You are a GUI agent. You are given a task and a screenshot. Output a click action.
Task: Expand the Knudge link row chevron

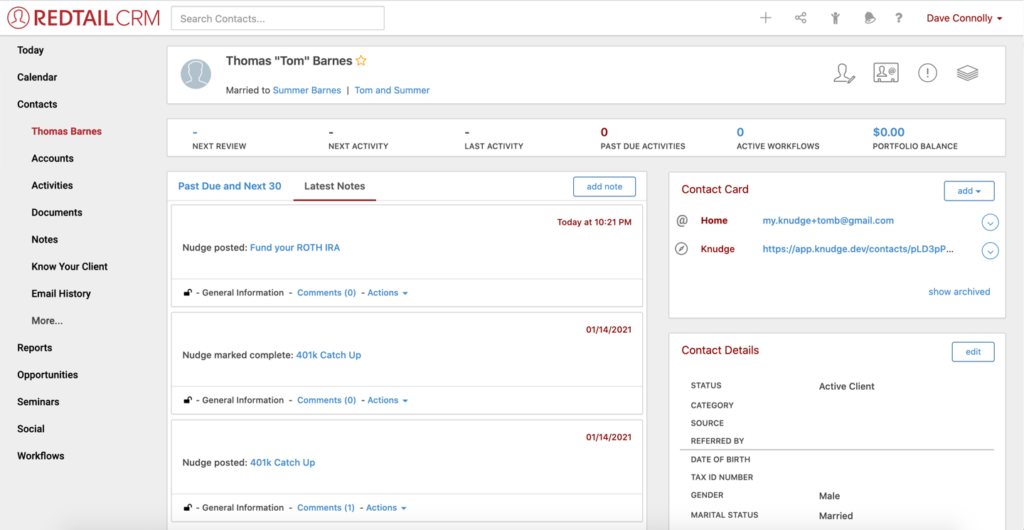pos(990,251)
